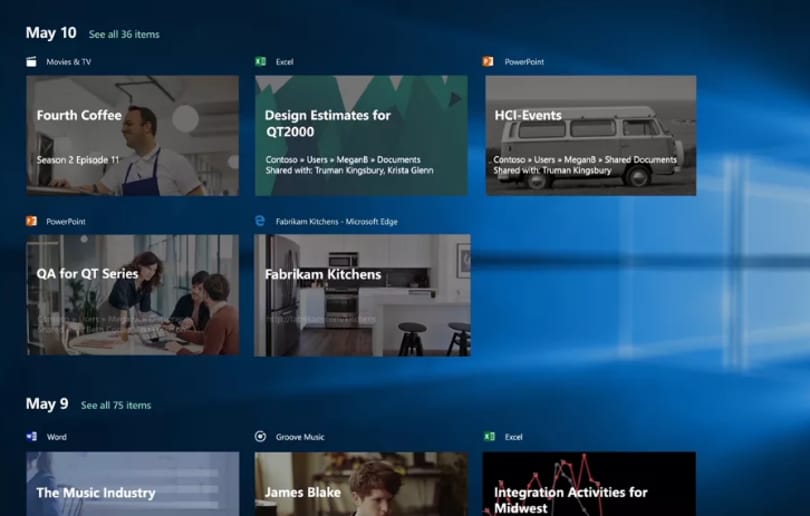Open the Fourth Coffee video card
Image resolution: width=810 pixels, height=516 pixels.
[x=133, y=135]
